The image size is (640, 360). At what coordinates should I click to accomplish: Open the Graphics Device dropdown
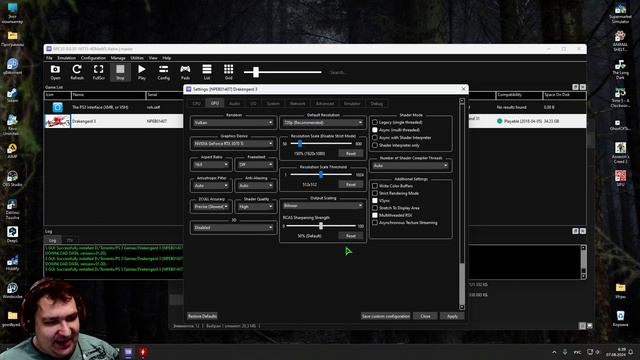click(x=233, y=143)
